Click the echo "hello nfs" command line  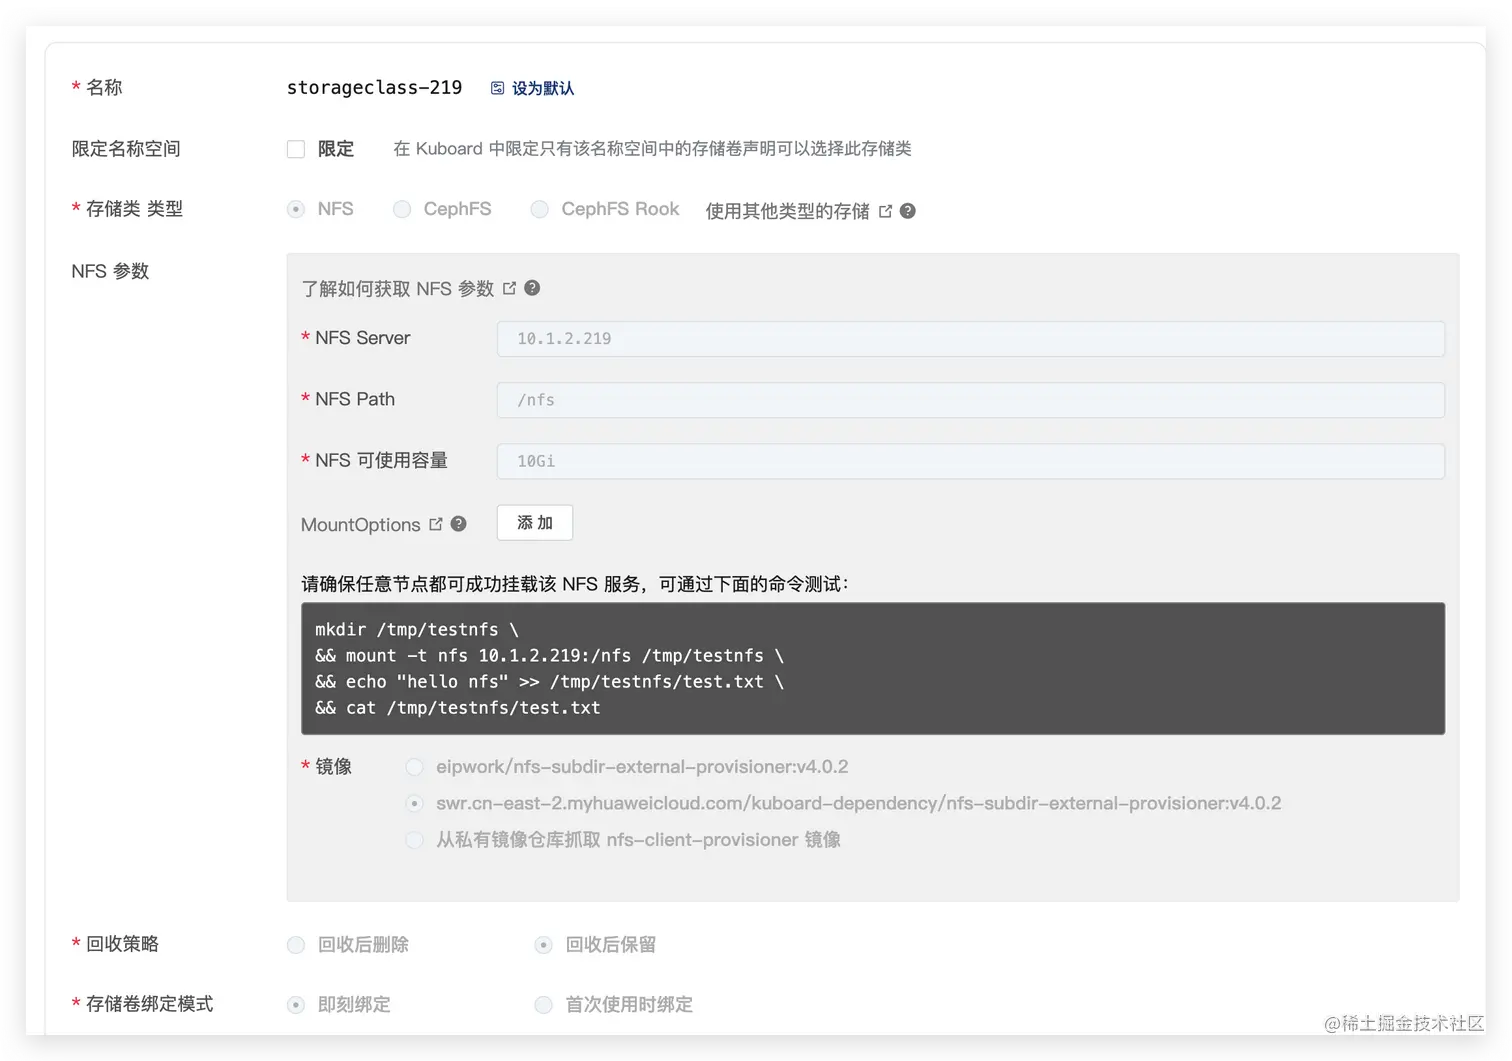(550, 682)
